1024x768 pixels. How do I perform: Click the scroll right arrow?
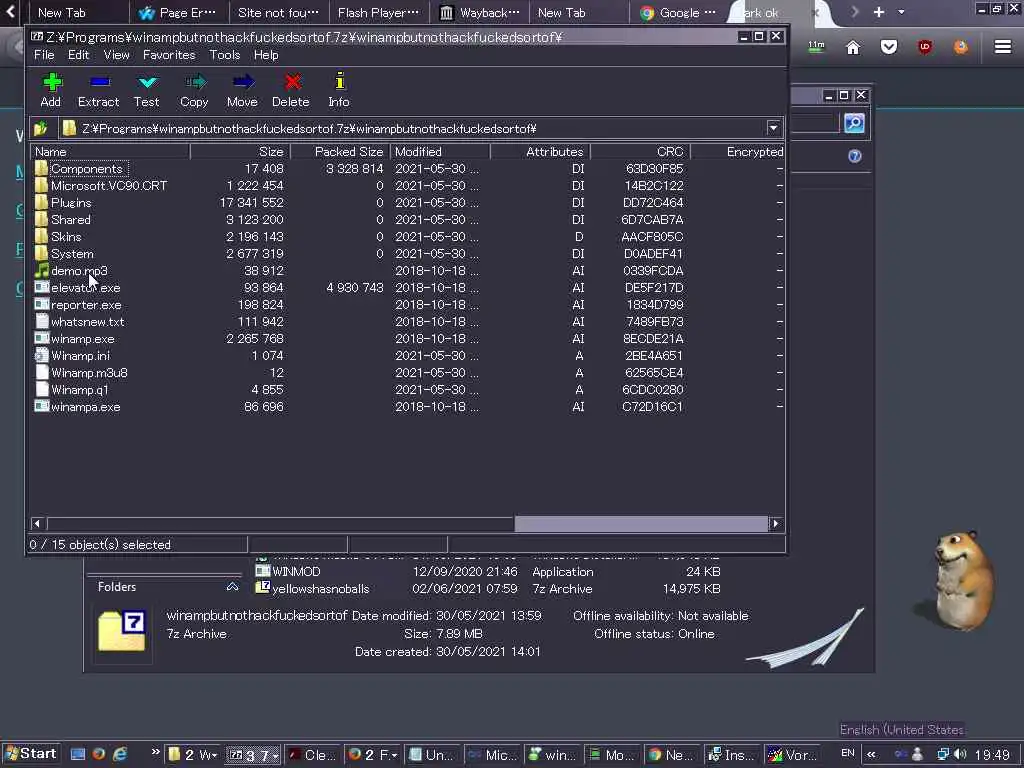(x=776, y=524)
